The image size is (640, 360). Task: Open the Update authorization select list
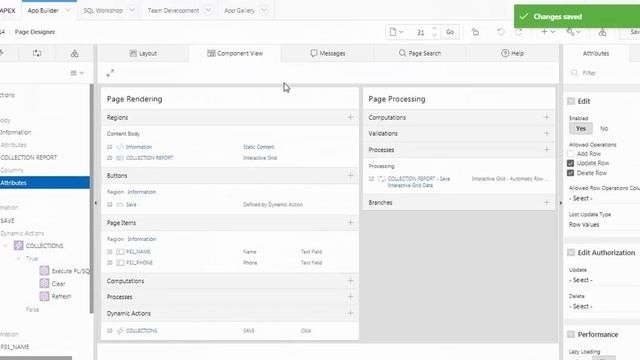(x=604, y=280)
